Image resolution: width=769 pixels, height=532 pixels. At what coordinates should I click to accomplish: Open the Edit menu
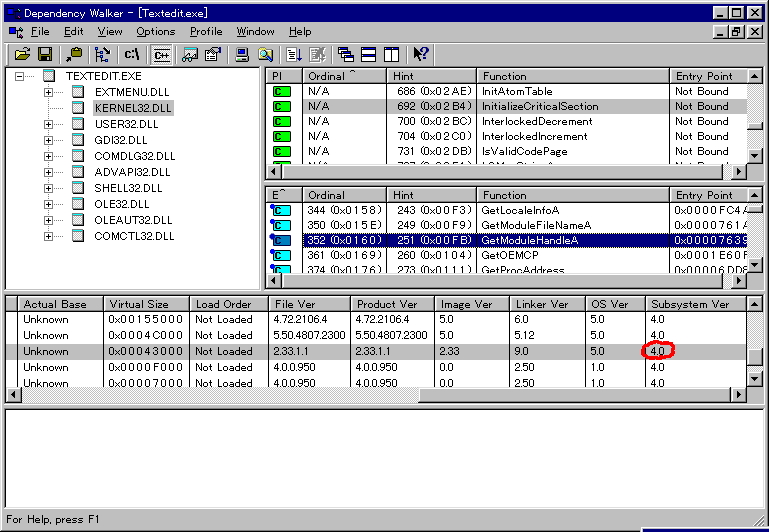74,32
